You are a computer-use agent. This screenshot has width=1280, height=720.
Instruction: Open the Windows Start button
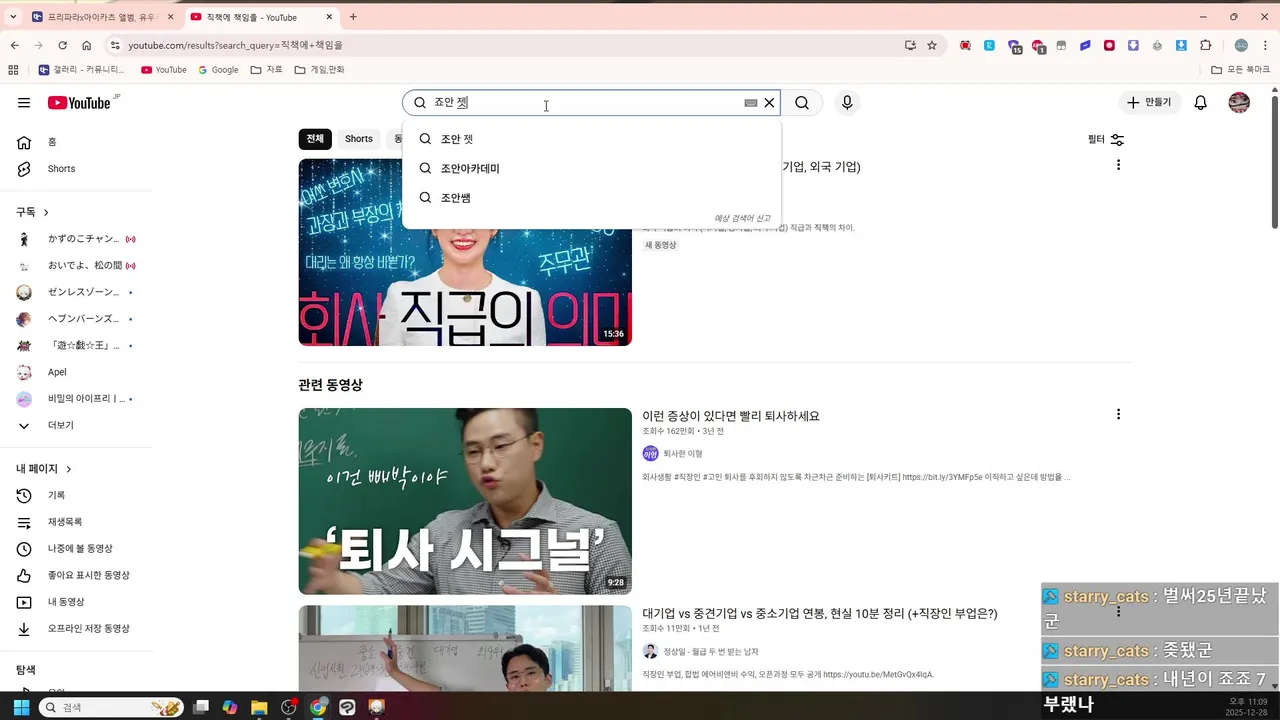(21, 707)
